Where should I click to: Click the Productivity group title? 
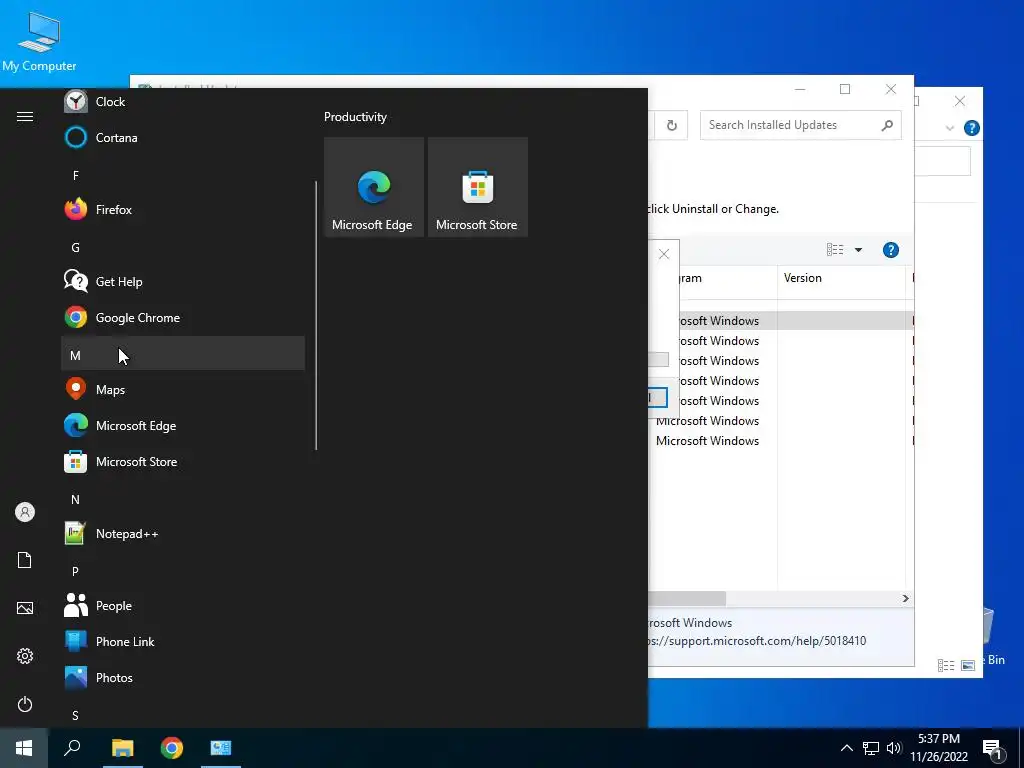click(x=355, y=117)
